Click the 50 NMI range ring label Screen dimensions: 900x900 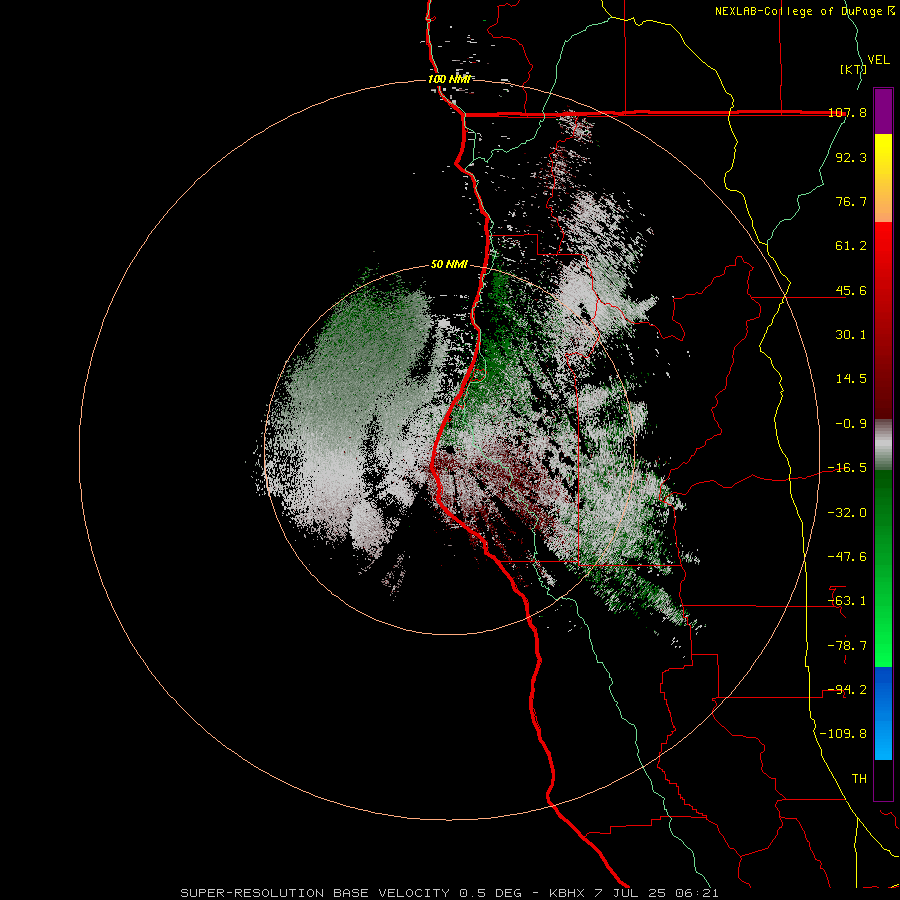pyautogui.click(x=449, y=265)
